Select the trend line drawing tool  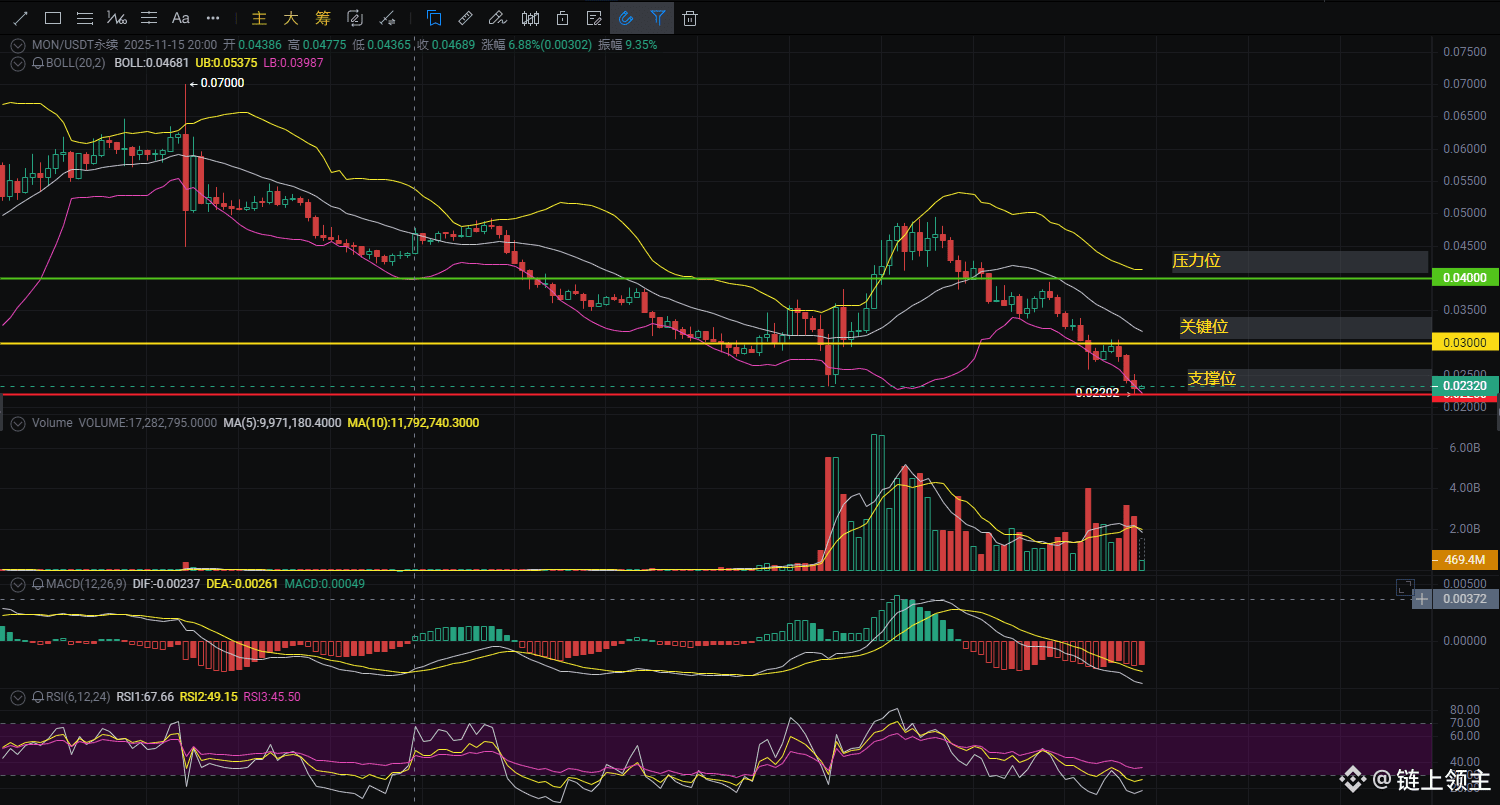pyautogui.click(x=20, y=18)
